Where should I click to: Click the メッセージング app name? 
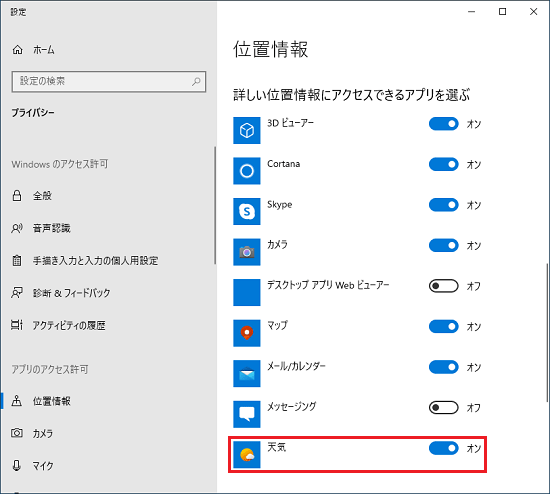click(x=291, y=406)
